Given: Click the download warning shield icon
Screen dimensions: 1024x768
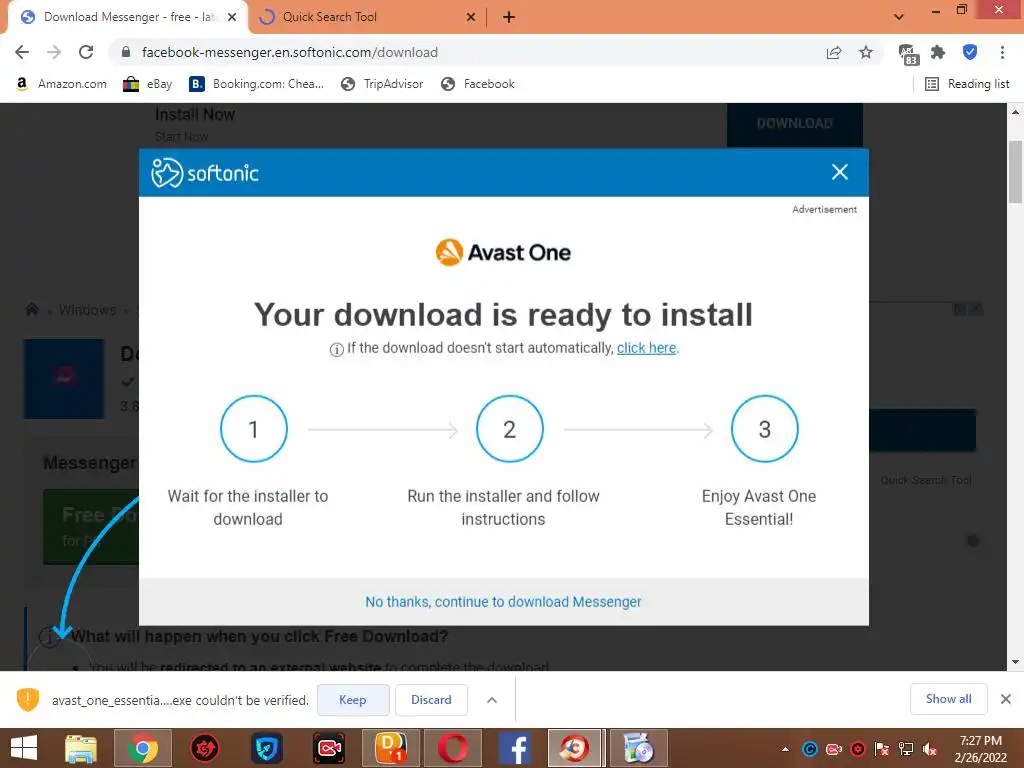Looking at the screenshot, I should point(27,699).
